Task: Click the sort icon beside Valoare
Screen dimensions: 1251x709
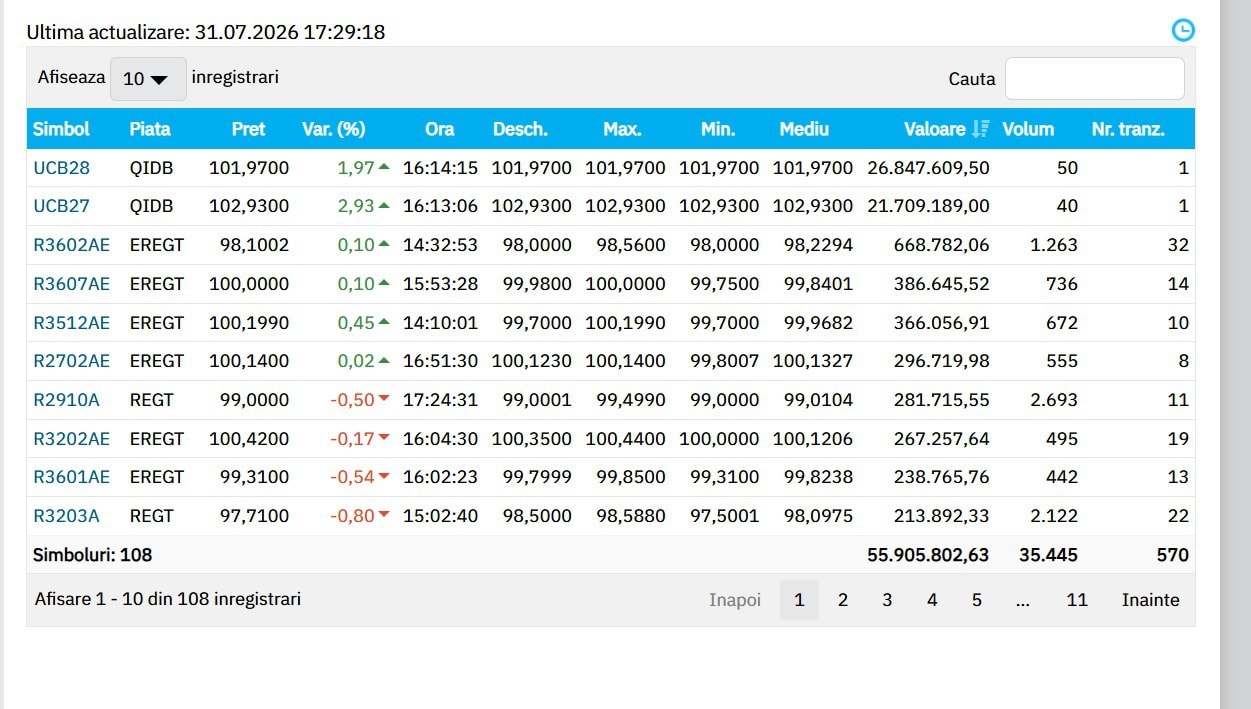Action: (980, 129)
